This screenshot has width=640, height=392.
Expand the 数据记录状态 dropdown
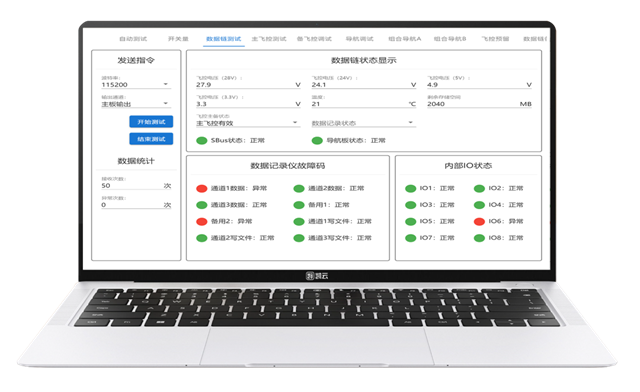click(x=363, y=123)
